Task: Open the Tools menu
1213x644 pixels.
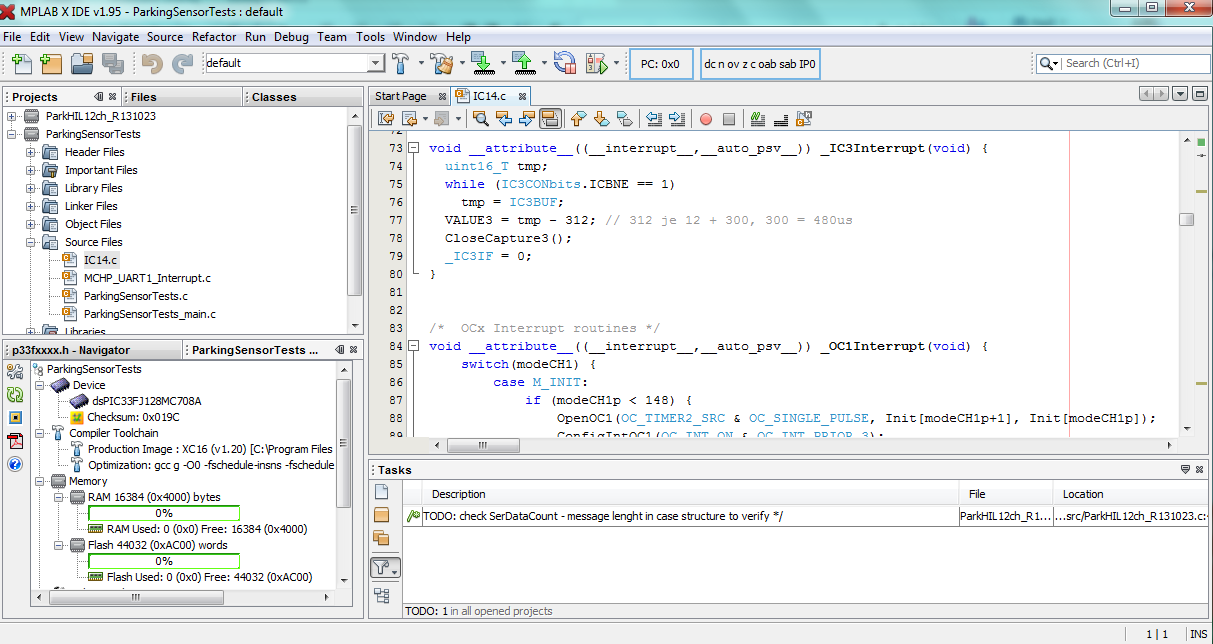Action: tap(370, 37)
